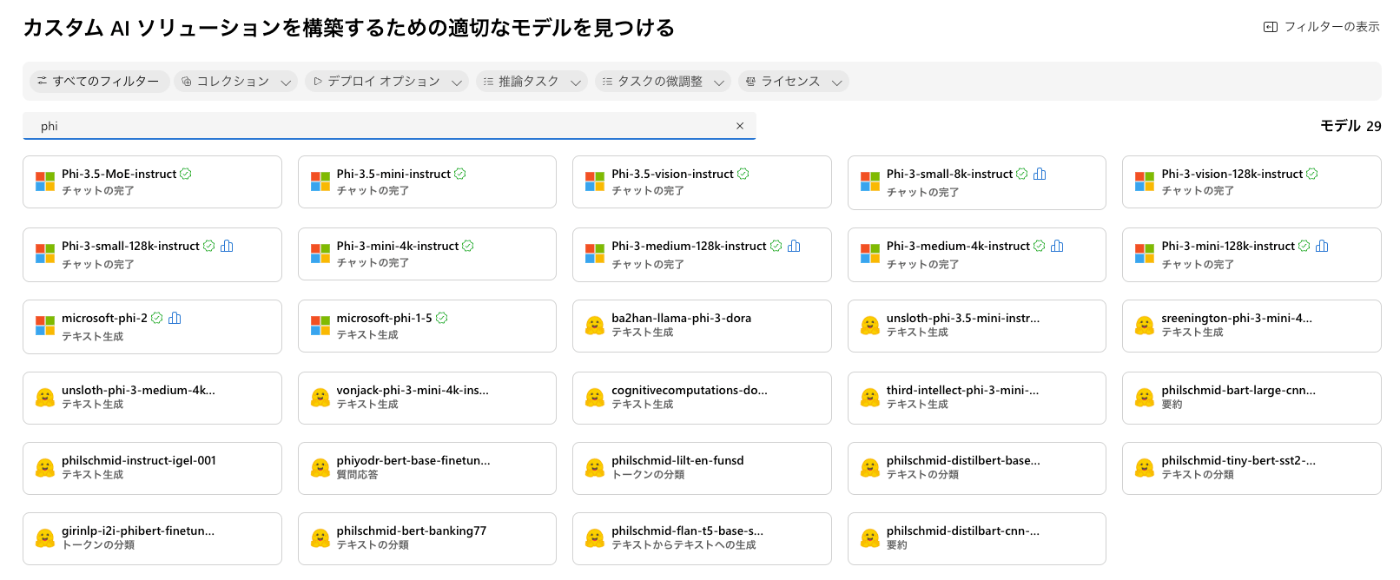This screenshot has width=1400, height=580.
Task: Select the philschmid-tiny-bert-sst2 model
Action: 1252,468
